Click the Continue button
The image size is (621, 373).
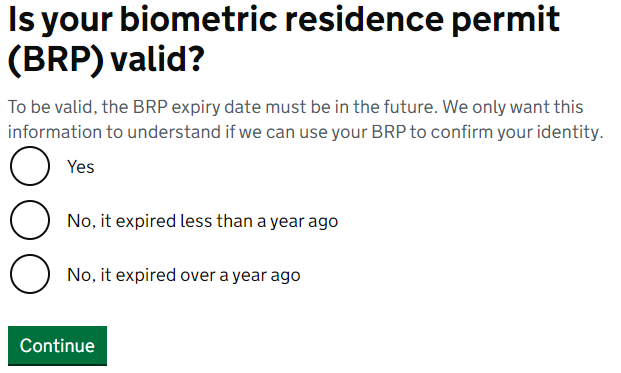(57, 345)
